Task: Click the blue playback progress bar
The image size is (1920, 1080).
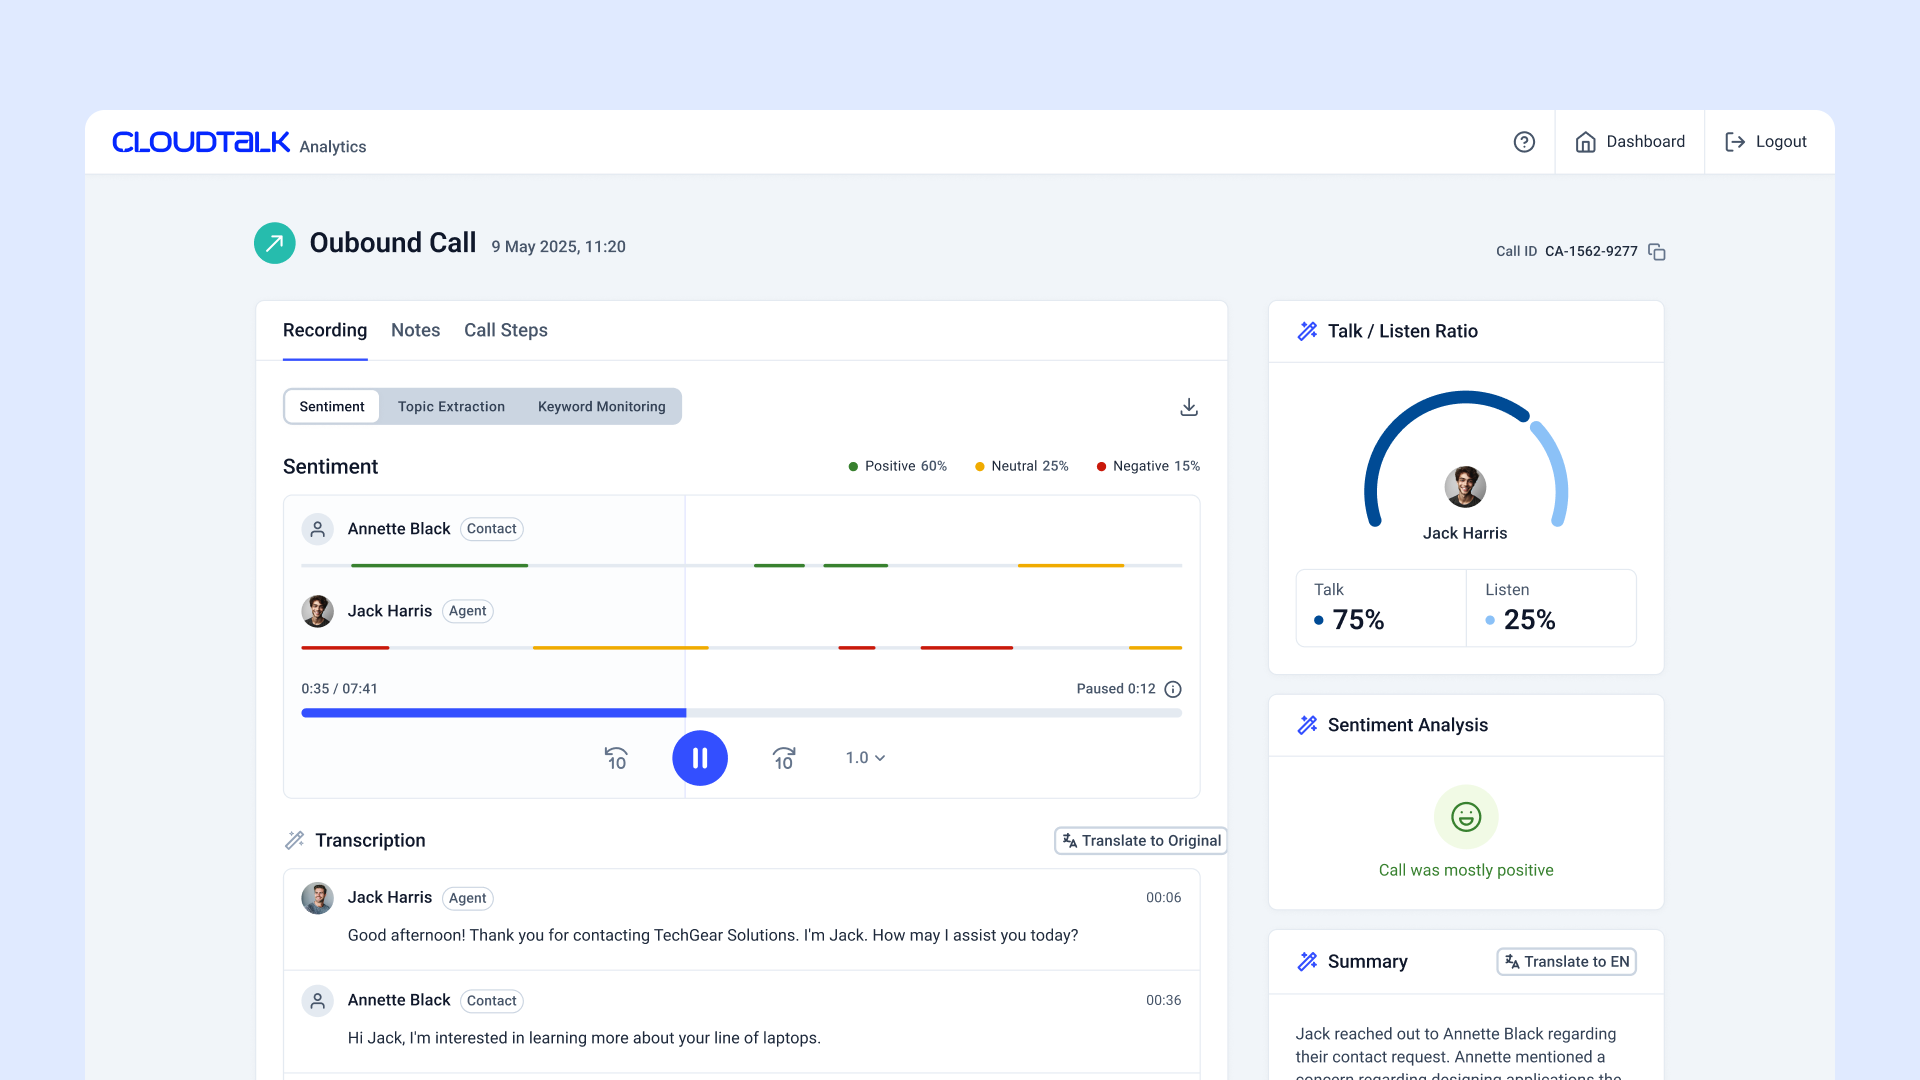Action: [493, 713]
